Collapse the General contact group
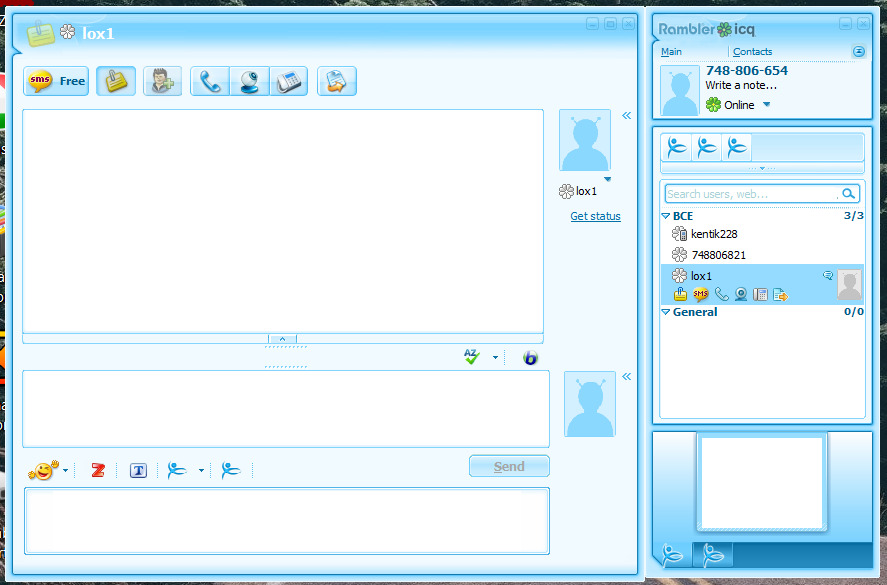The image size is (887, 585). click(x=666, y=312)
